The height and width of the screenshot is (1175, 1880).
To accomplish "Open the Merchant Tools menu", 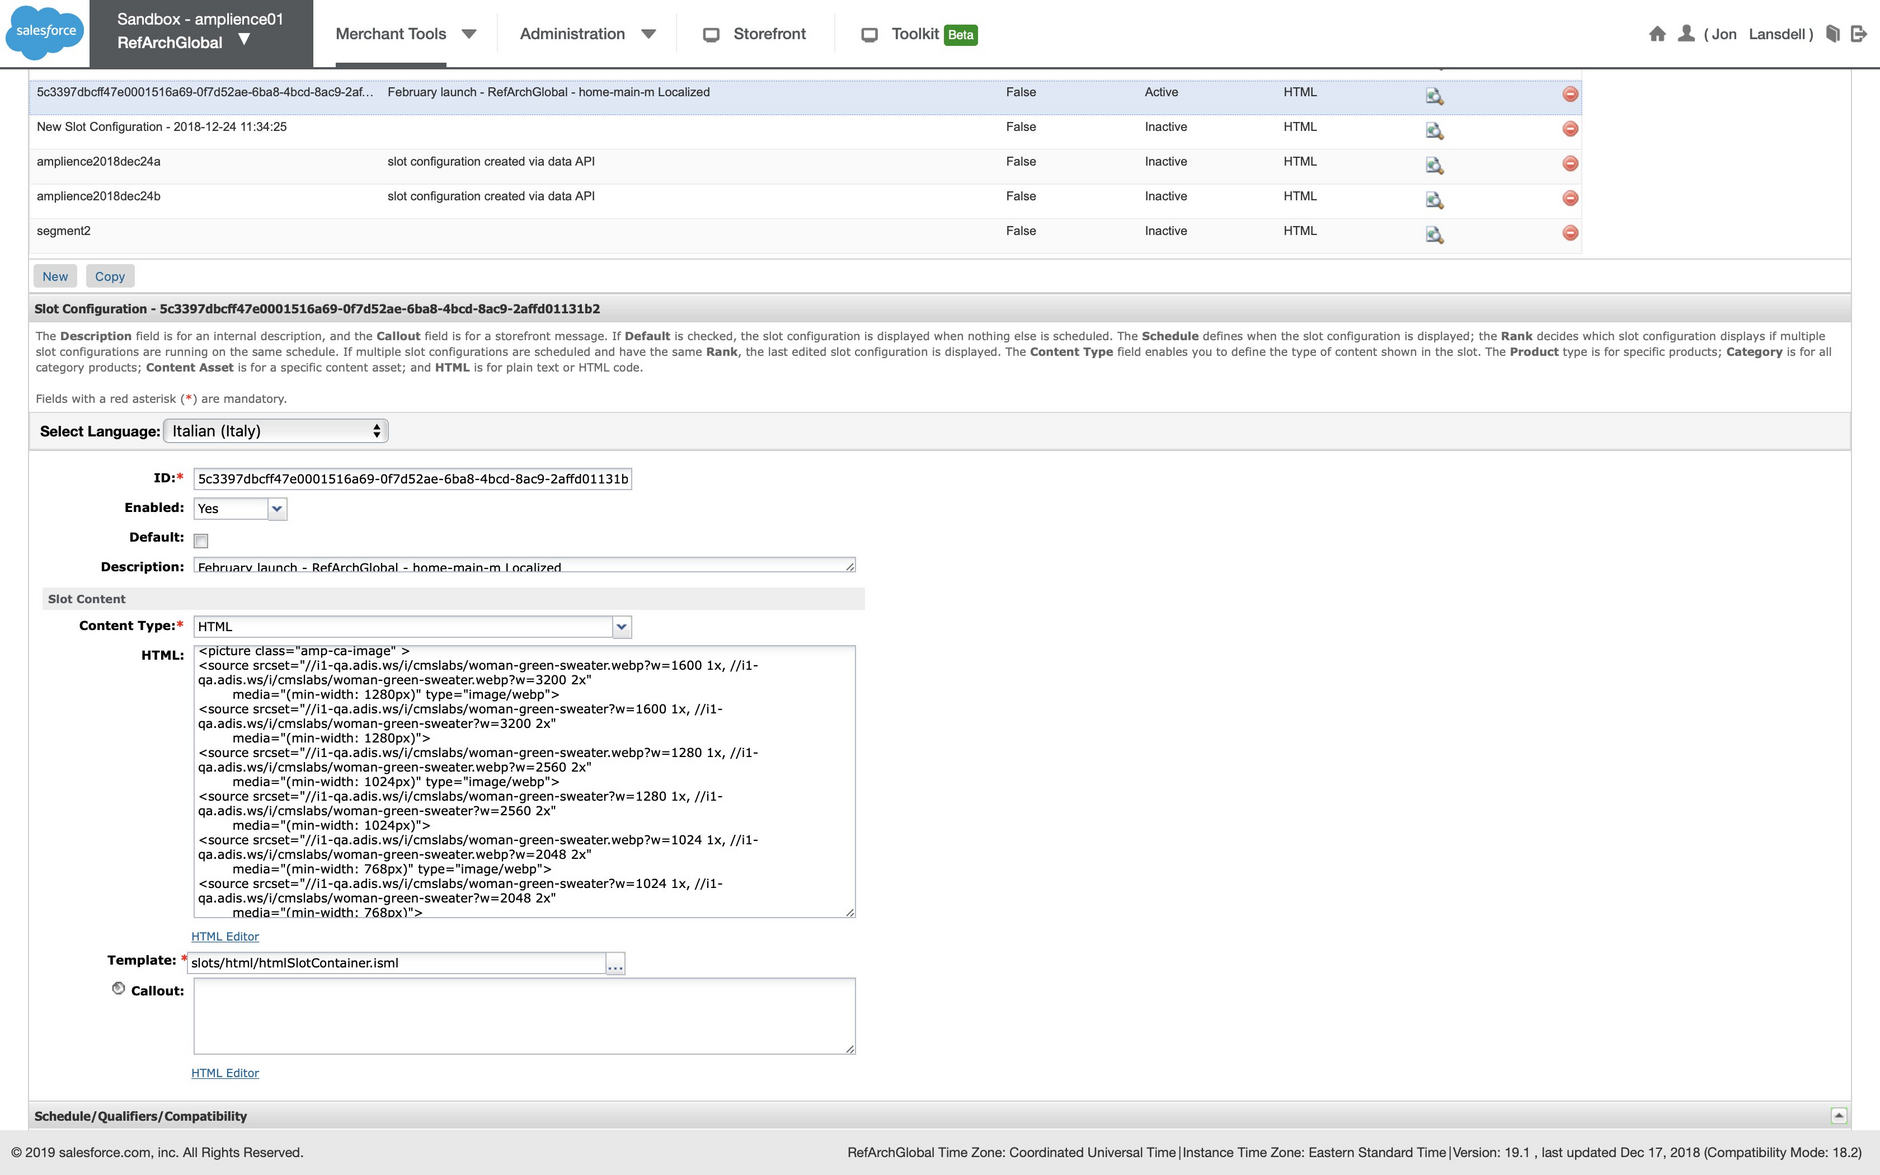I will pyautogui.click(x=391, y=34).
